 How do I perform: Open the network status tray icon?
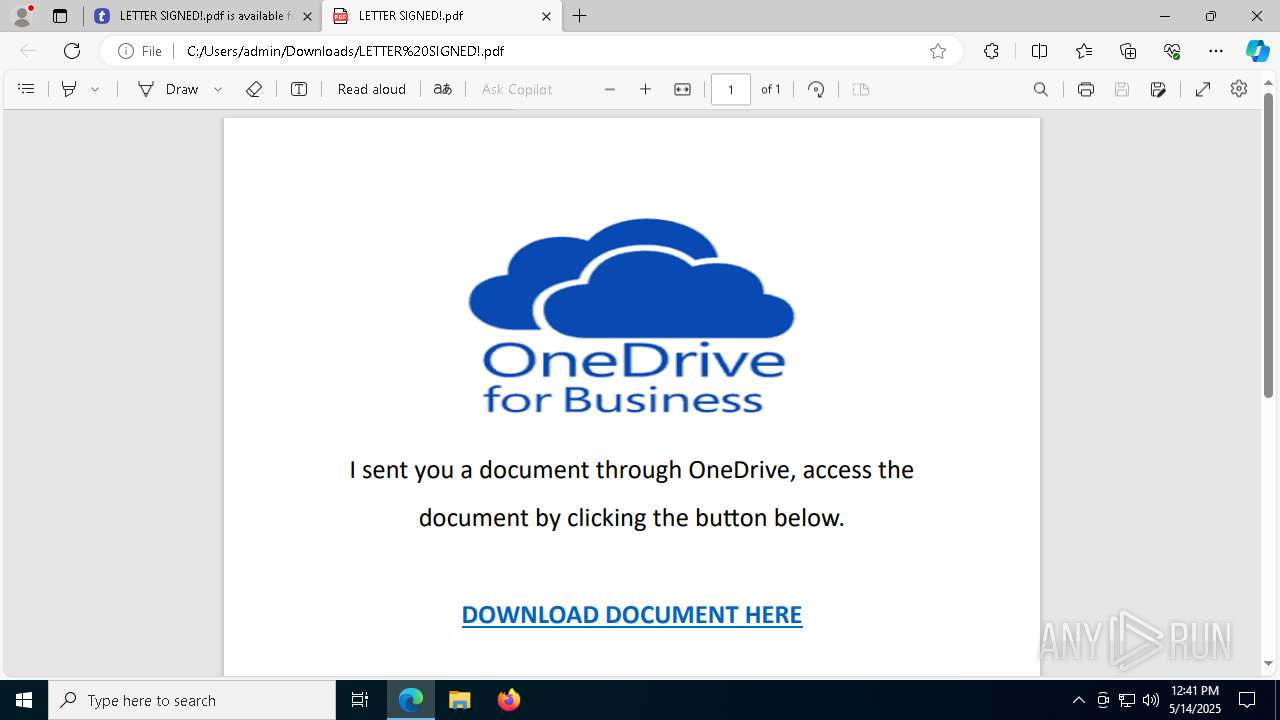coord(1127,700)
